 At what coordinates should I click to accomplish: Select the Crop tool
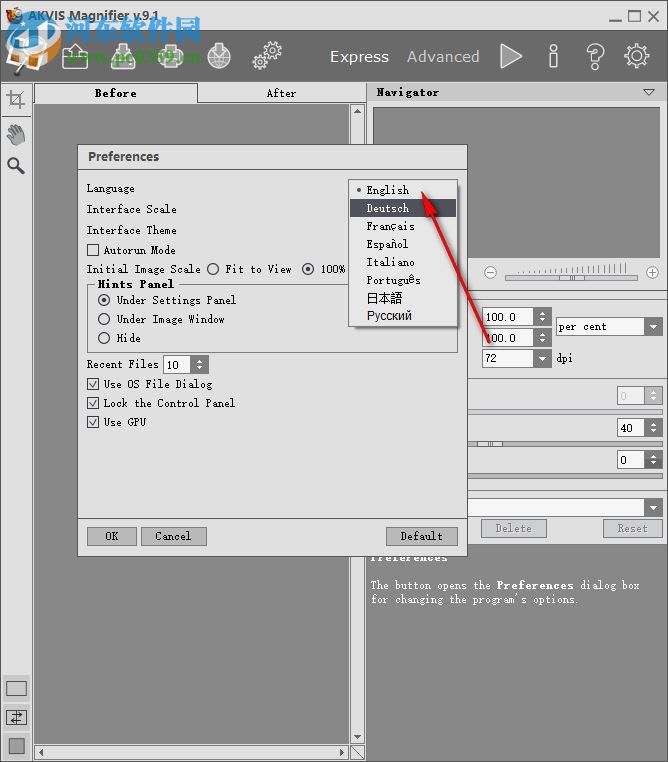16,100
